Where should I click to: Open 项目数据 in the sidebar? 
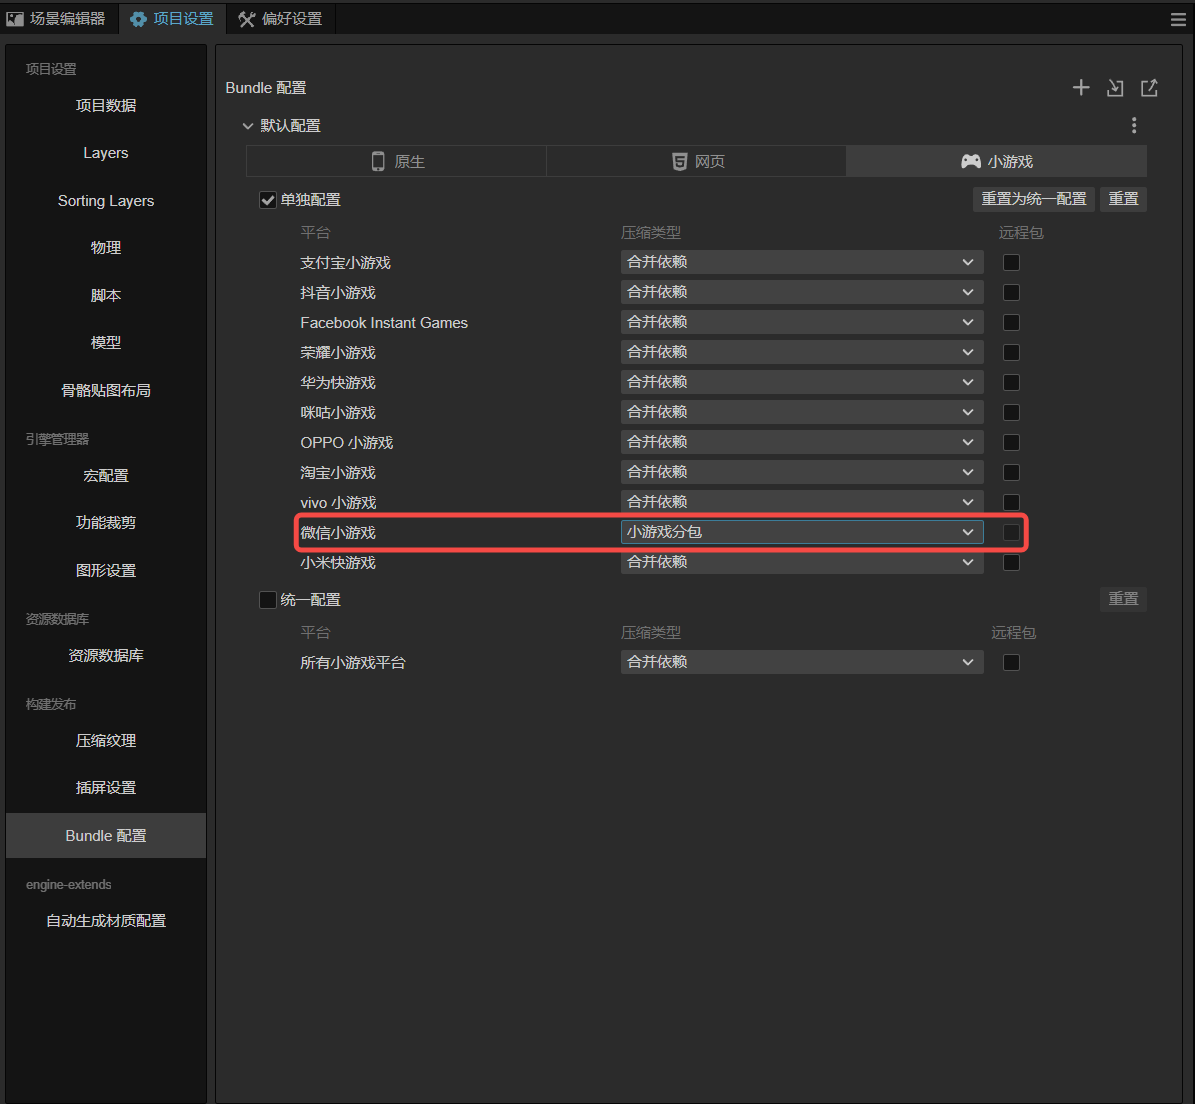(106, 105)
